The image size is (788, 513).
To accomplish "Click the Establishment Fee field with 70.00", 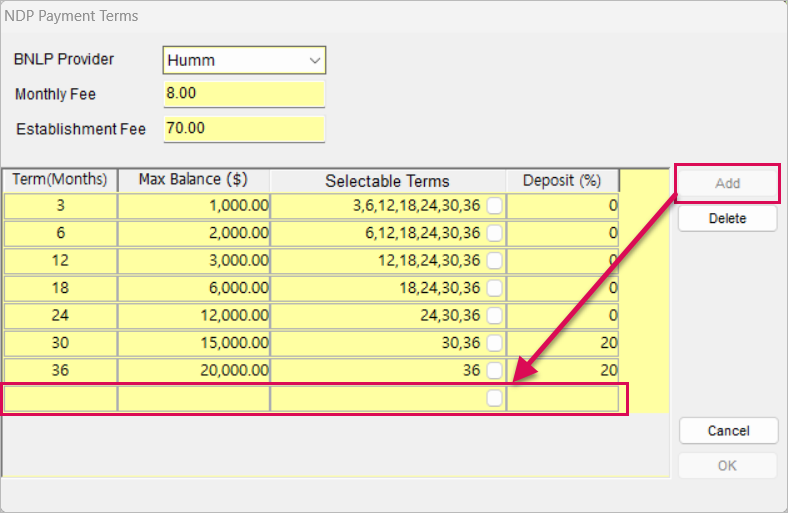I will tap(244, 129).
